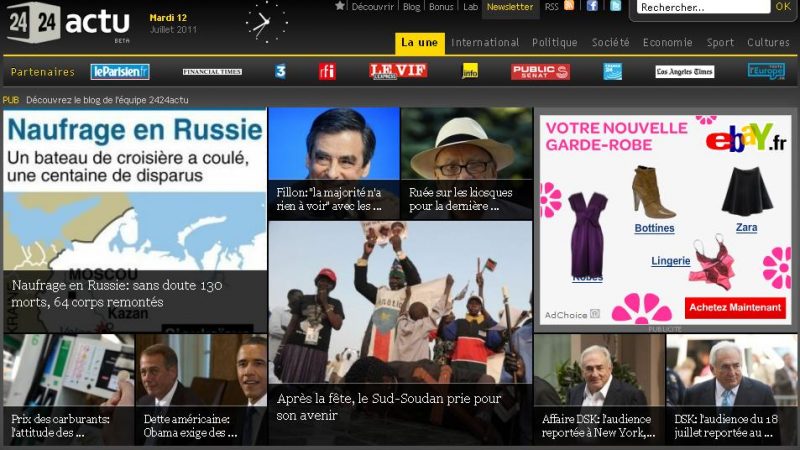Open the Bonus link
This screenshot has height=450, width=800.
[441, 7]
